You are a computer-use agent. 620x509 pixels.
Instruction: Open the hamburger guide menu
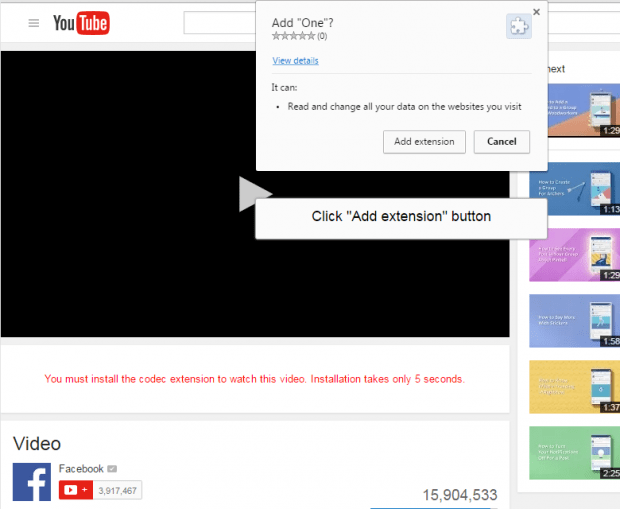coord(34,23)
